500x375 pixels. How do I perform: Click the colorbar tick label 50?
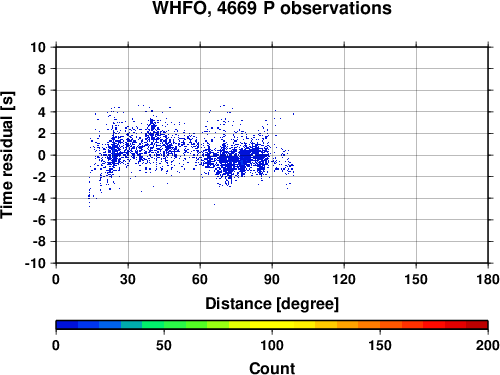164,345
